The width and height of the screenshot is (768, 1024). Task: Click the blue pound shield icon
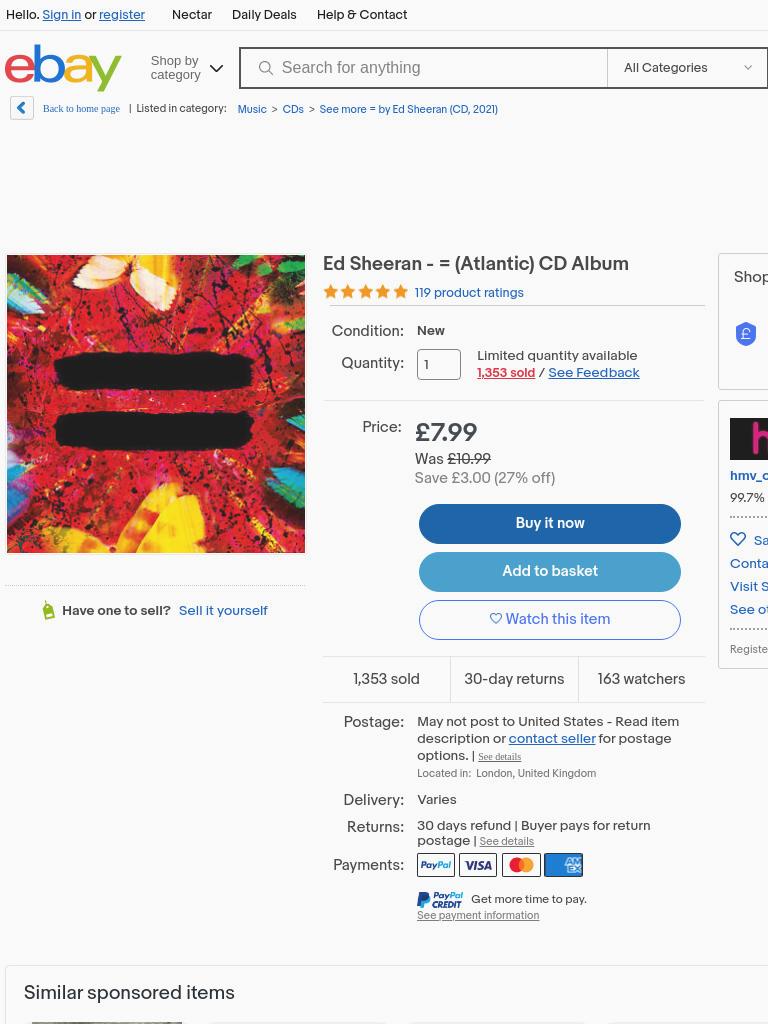746,334
